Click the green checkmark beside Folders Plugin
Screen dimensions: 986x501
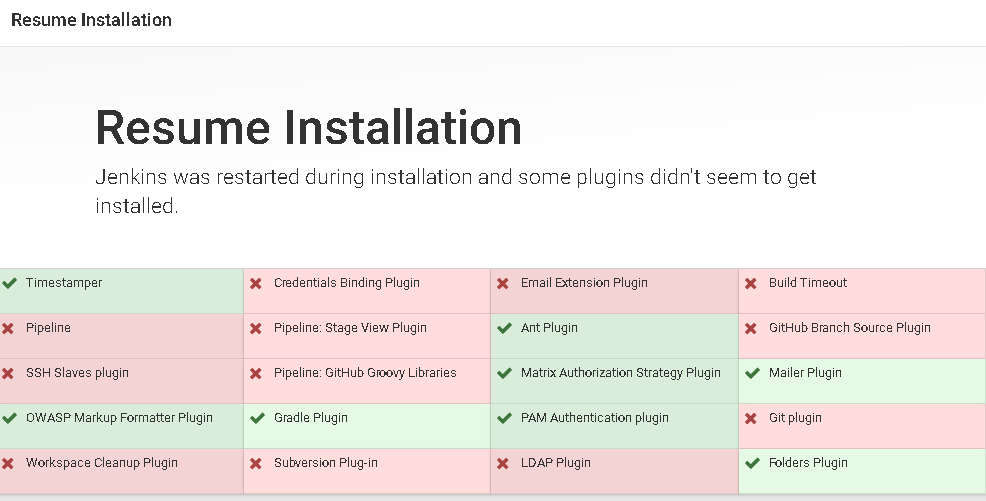pos(752,463)
